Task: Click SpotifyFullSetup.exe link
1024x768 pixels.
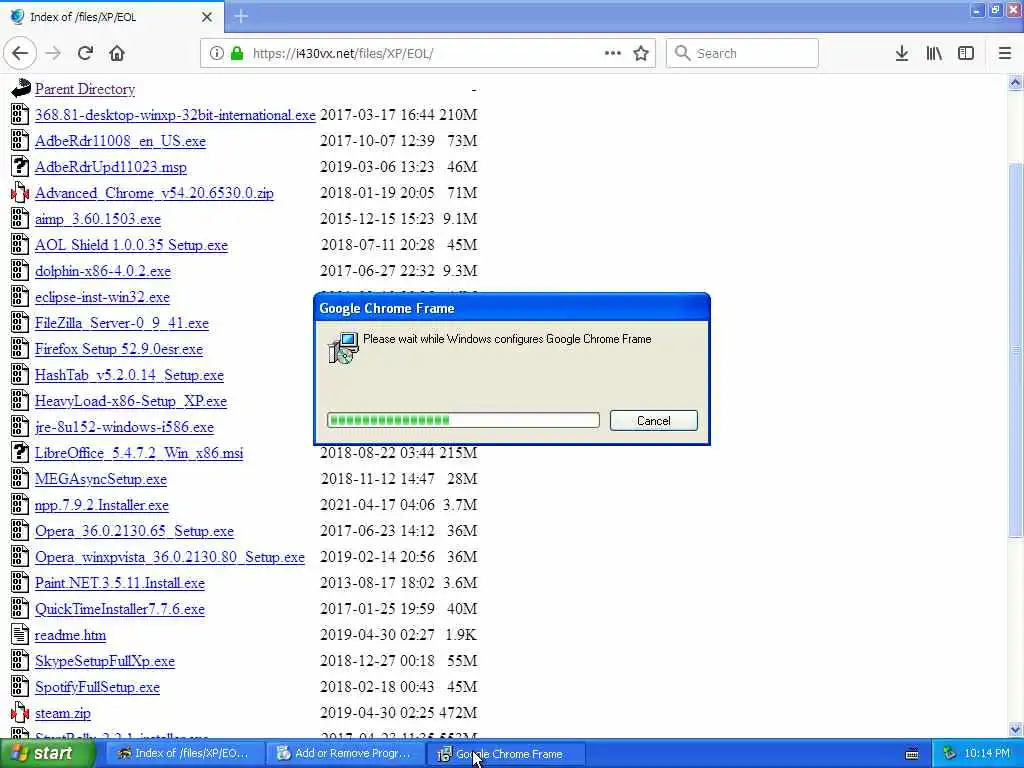Action: tap(97, 687)
